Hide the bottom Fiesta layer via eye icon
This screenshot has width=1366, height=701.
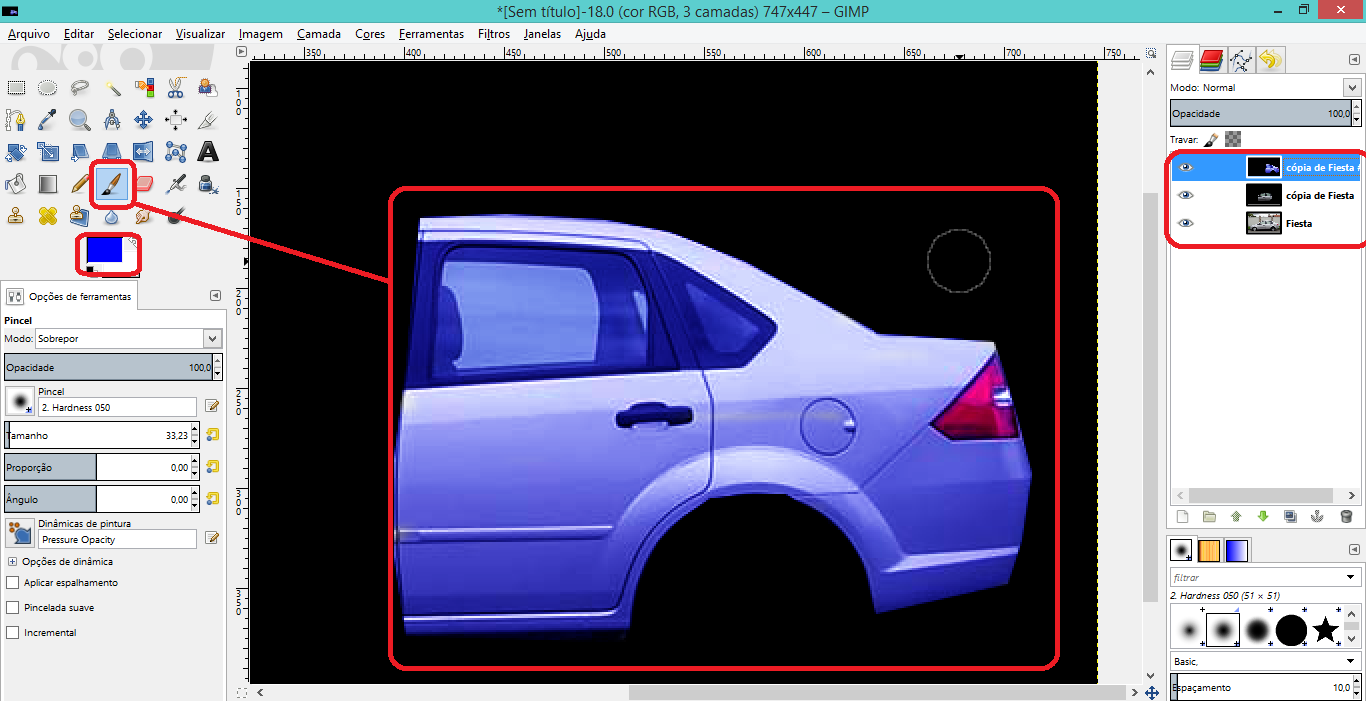pyautogui.click(x=1186, y=223)
